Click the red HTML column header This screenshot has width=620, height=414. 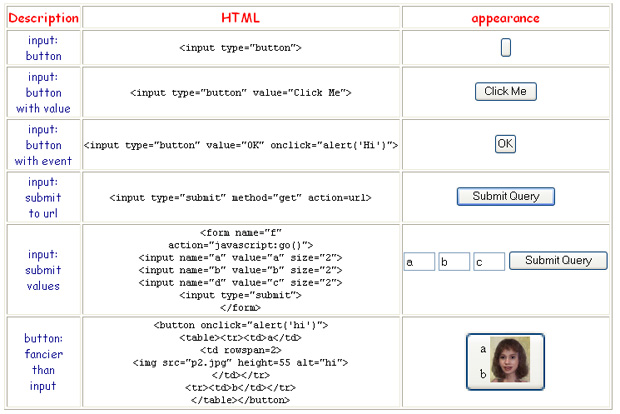(241, 18)
